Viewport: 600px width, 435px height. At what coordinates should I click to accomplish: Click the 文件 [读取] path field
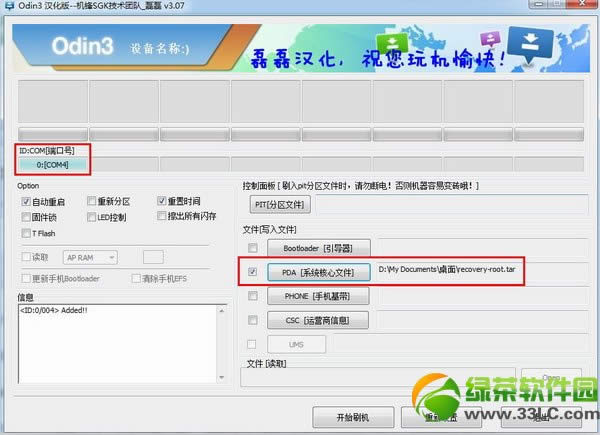coord(378,377)
